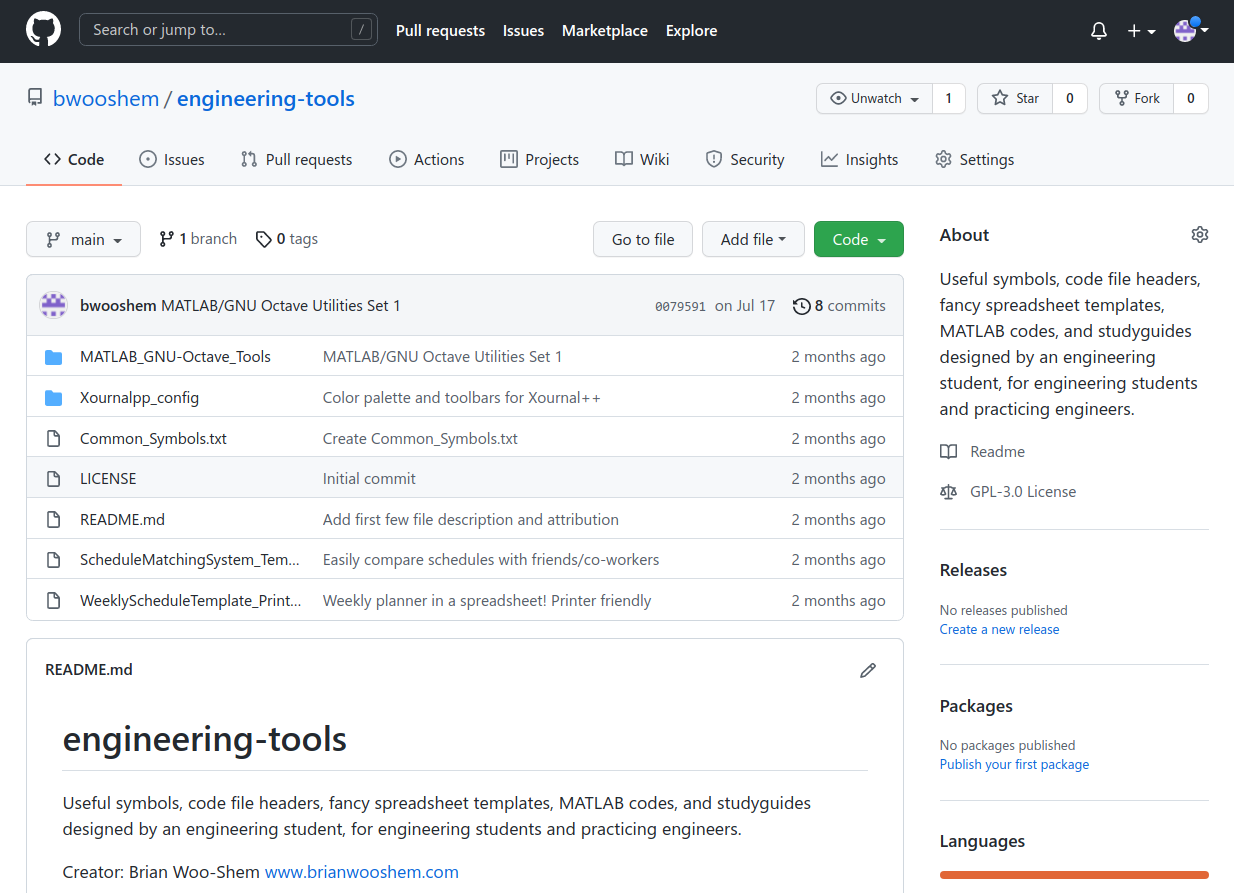Open Explore in top navigation
The image size is (1234, 893).
pos(692,31)
